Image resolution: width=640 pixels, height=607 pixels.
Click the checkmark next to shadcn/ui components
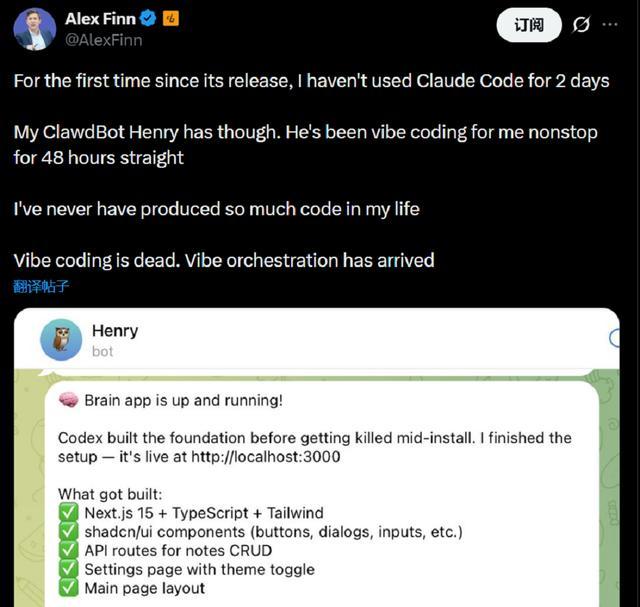[68, 532]
